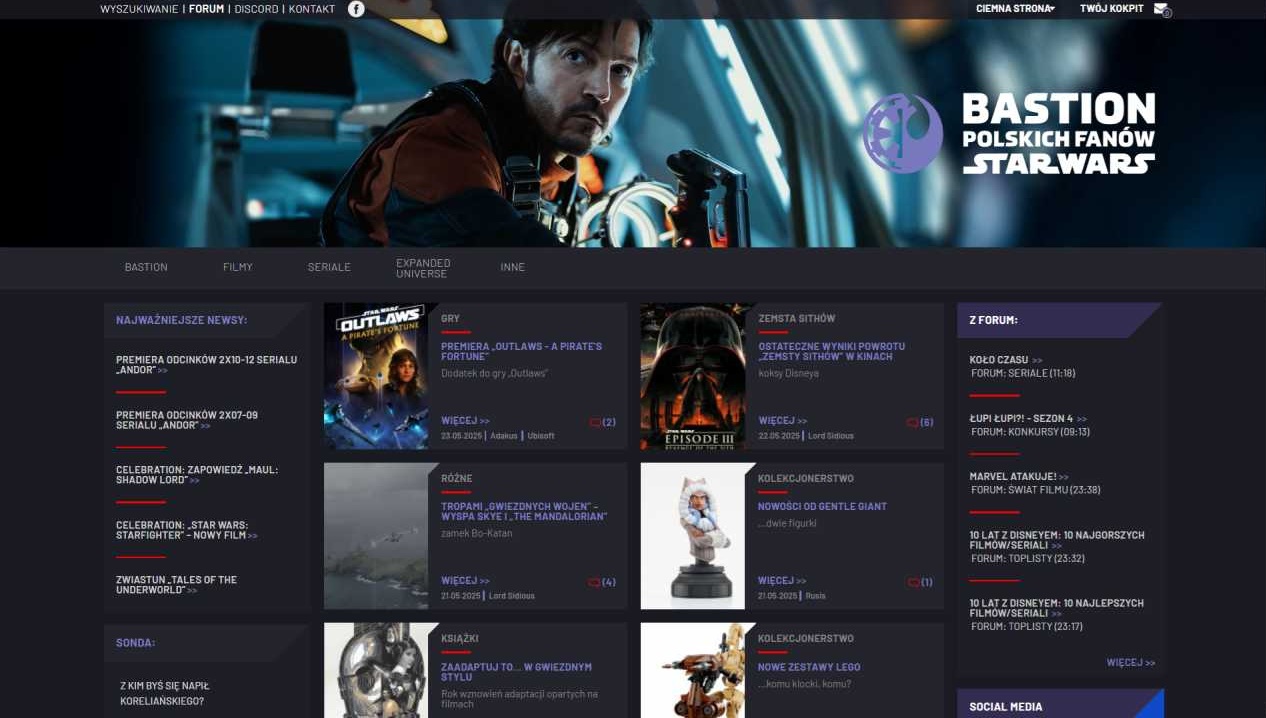Click the Książki category label
Image resolution: width=1266 pixels, height=718 pixels.
tap(460, 639)
